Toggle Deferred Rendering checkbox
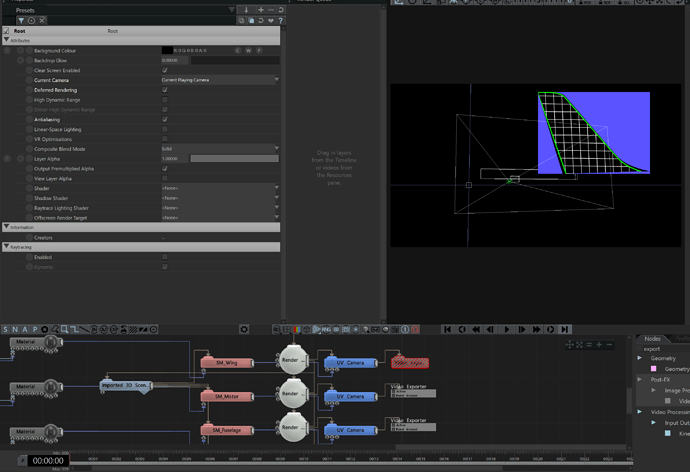The image size is (690, 472). pos(165,90)
